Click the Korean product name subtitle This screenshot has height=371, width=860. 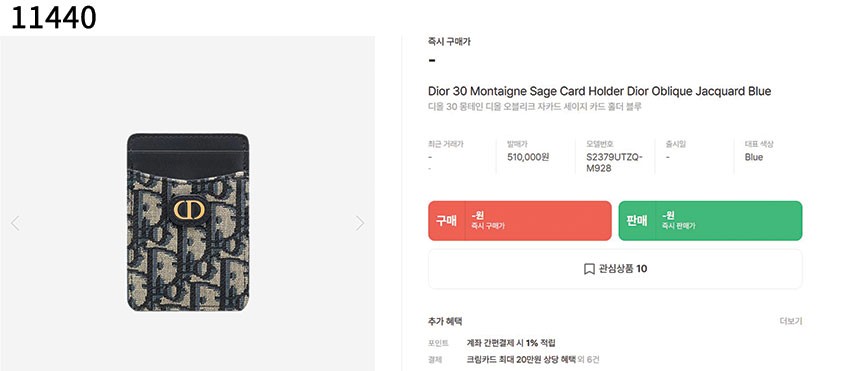tap(535, 106)
